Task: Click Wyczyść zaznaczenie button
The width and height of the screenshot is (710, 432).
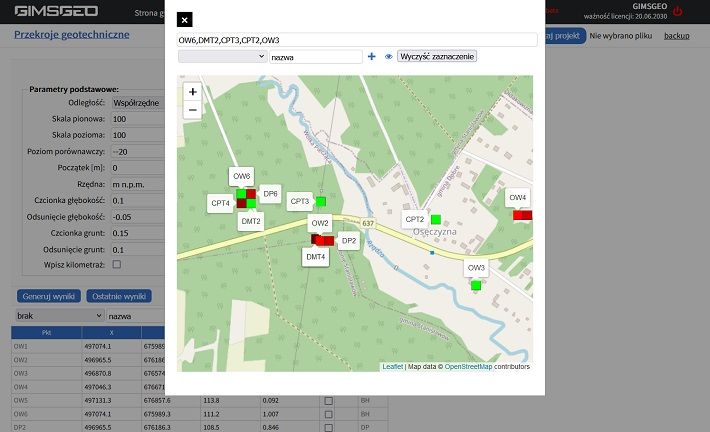Action: click(437, 57)
